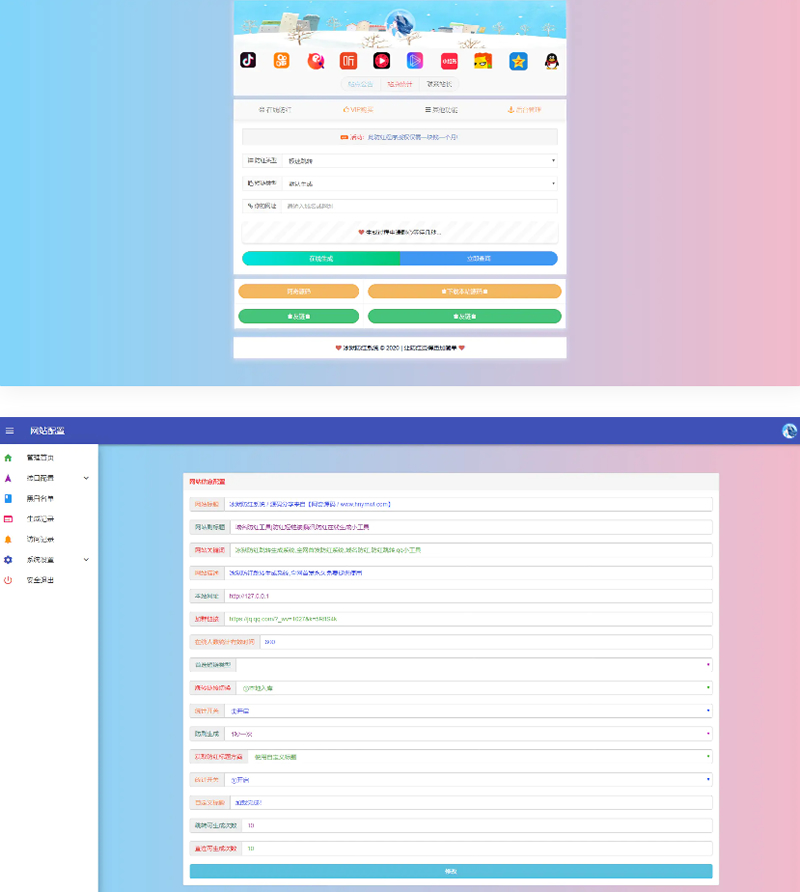Click the round avatar in the admin header

789,431
